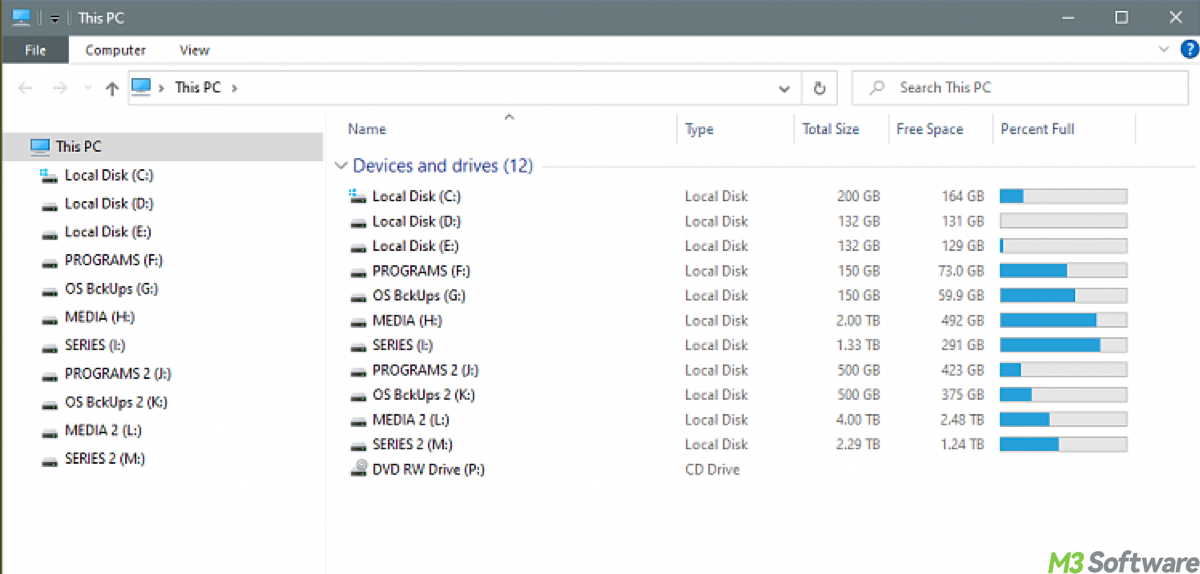This screenshot has width=1200, height=574.
Task: Click the OS BckUps (G:) drive icon in list
Action: click(x=358, y=296)
